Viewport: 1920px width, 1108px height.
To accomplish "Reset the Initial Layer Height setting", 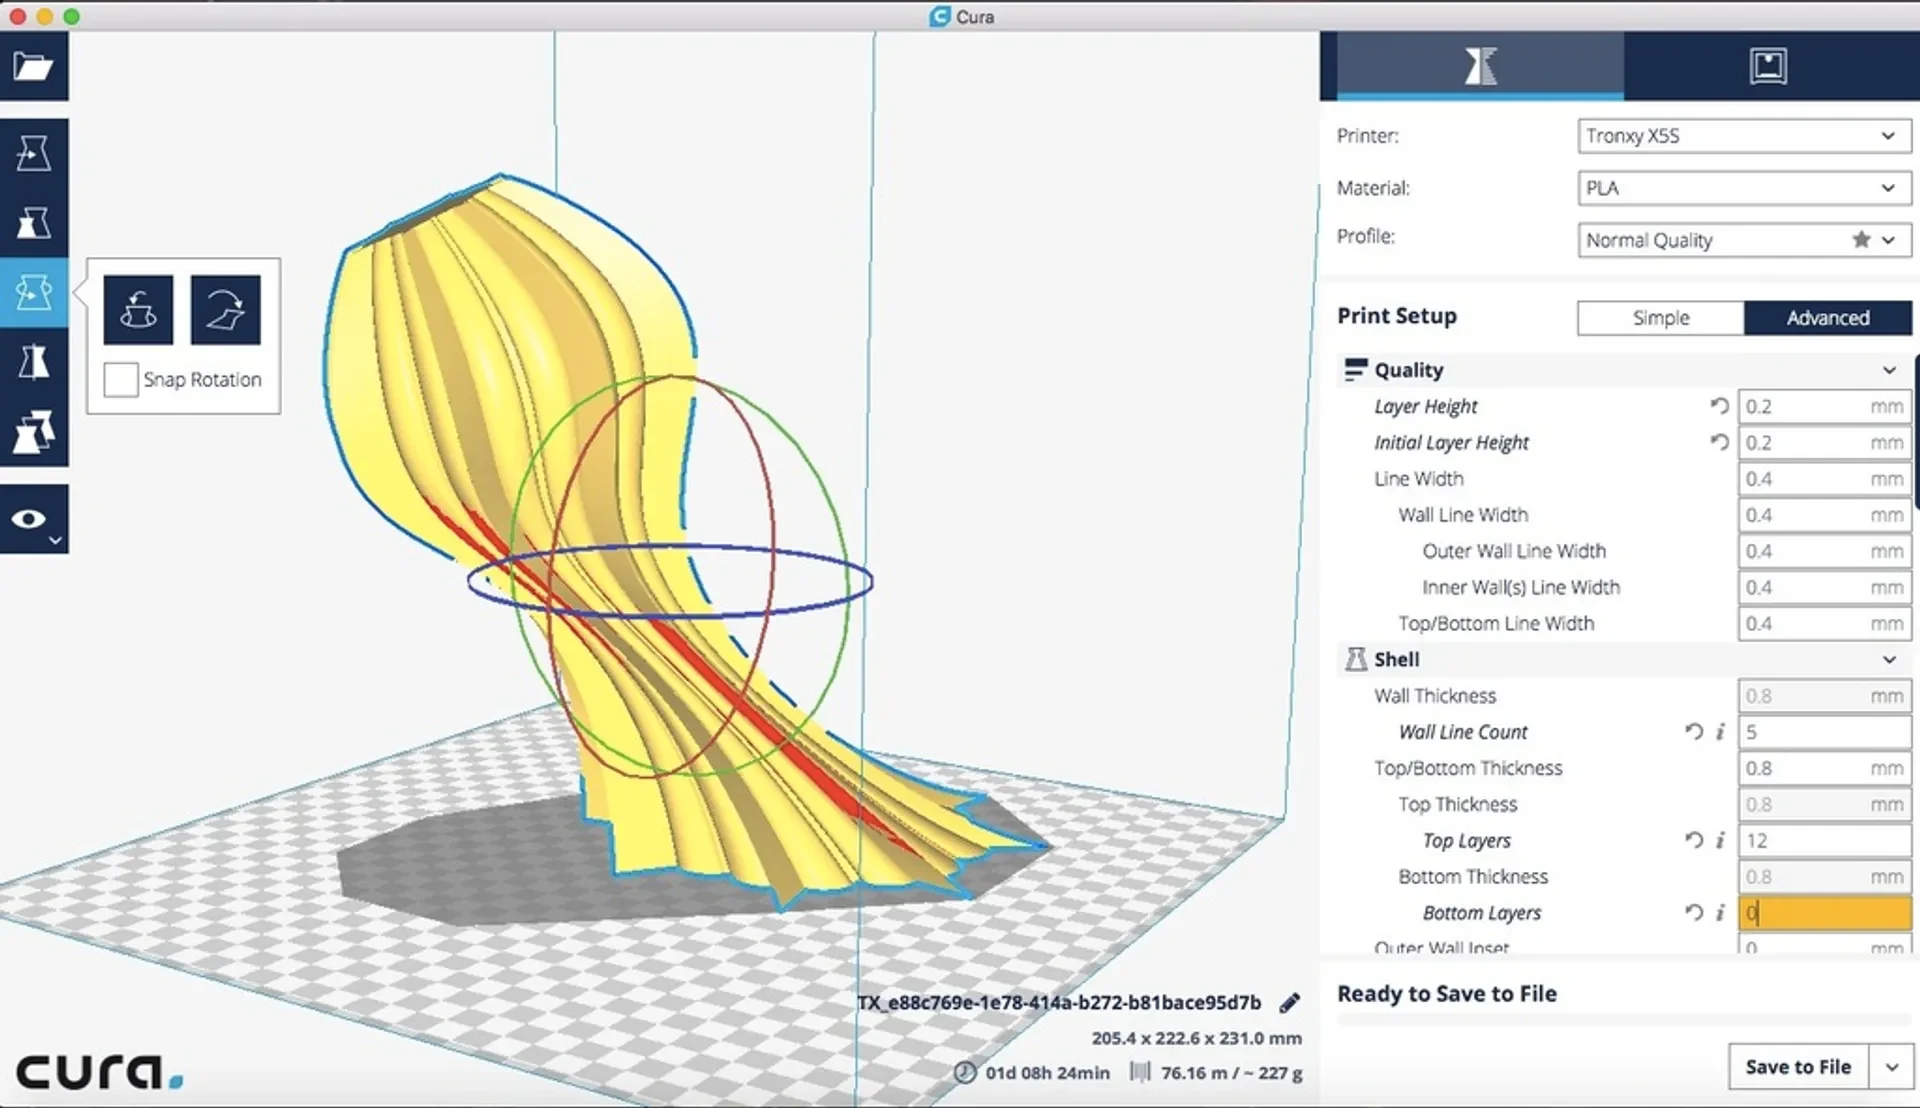I will (1719, 442).
